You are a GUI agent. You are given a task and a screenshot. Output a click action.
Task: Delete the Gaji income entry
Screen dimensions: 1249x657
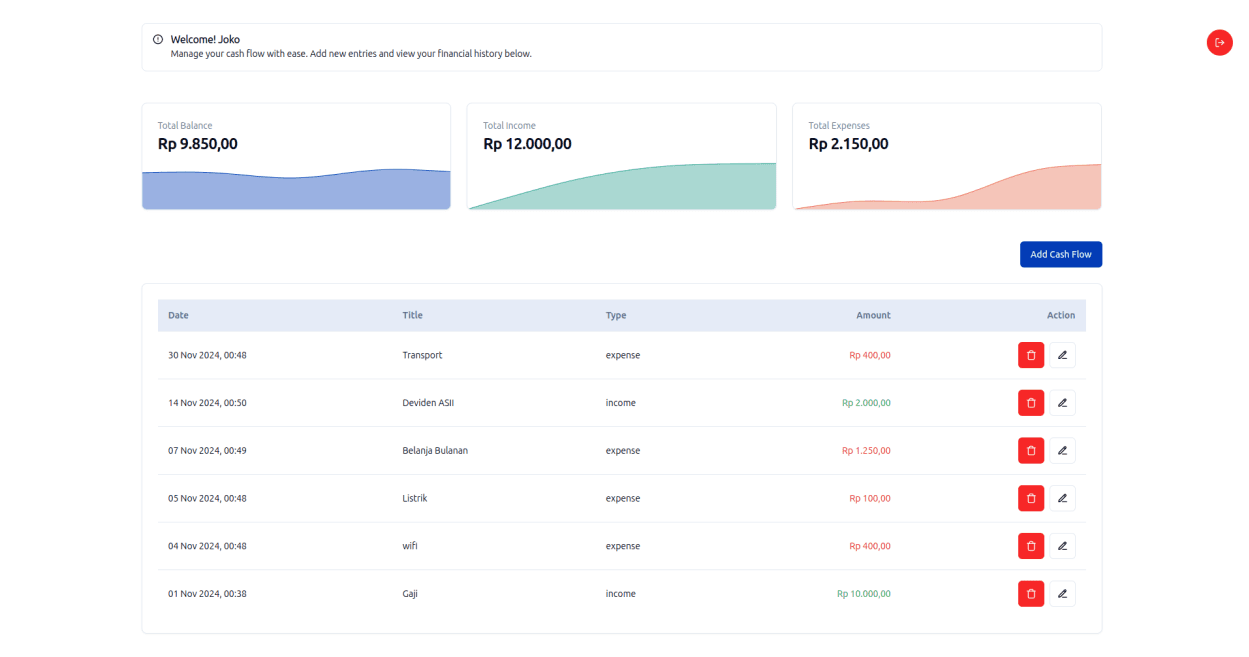[1031, 594]
